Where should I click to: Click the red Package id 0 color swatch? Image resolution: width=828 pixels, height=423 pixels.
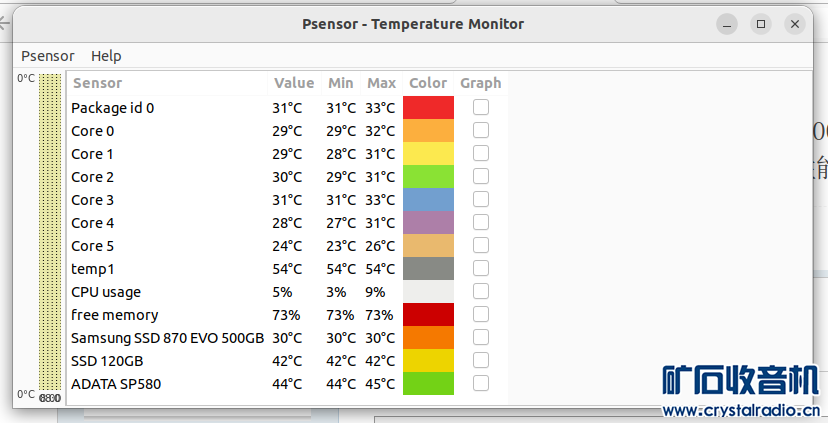pos(428,108)
